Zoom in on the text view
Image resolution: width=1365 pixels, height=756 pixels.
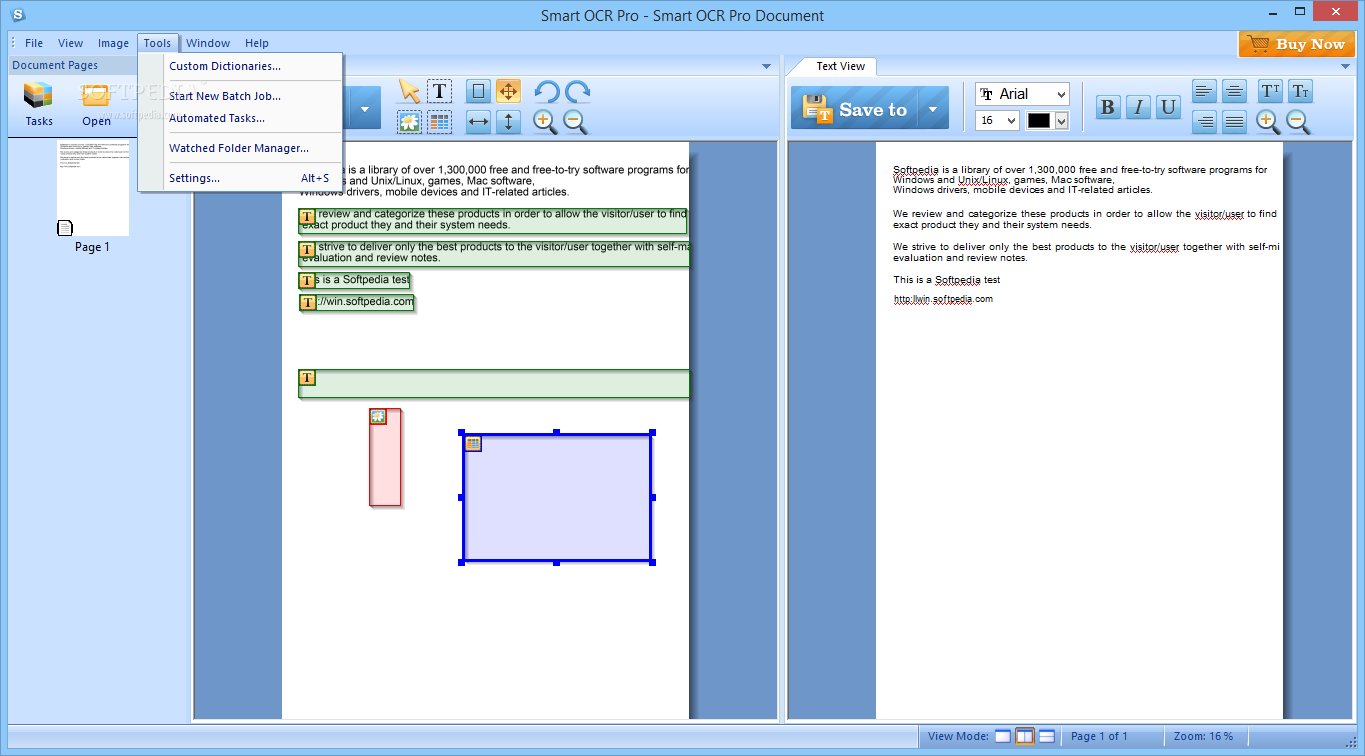tap(1268, 122)
